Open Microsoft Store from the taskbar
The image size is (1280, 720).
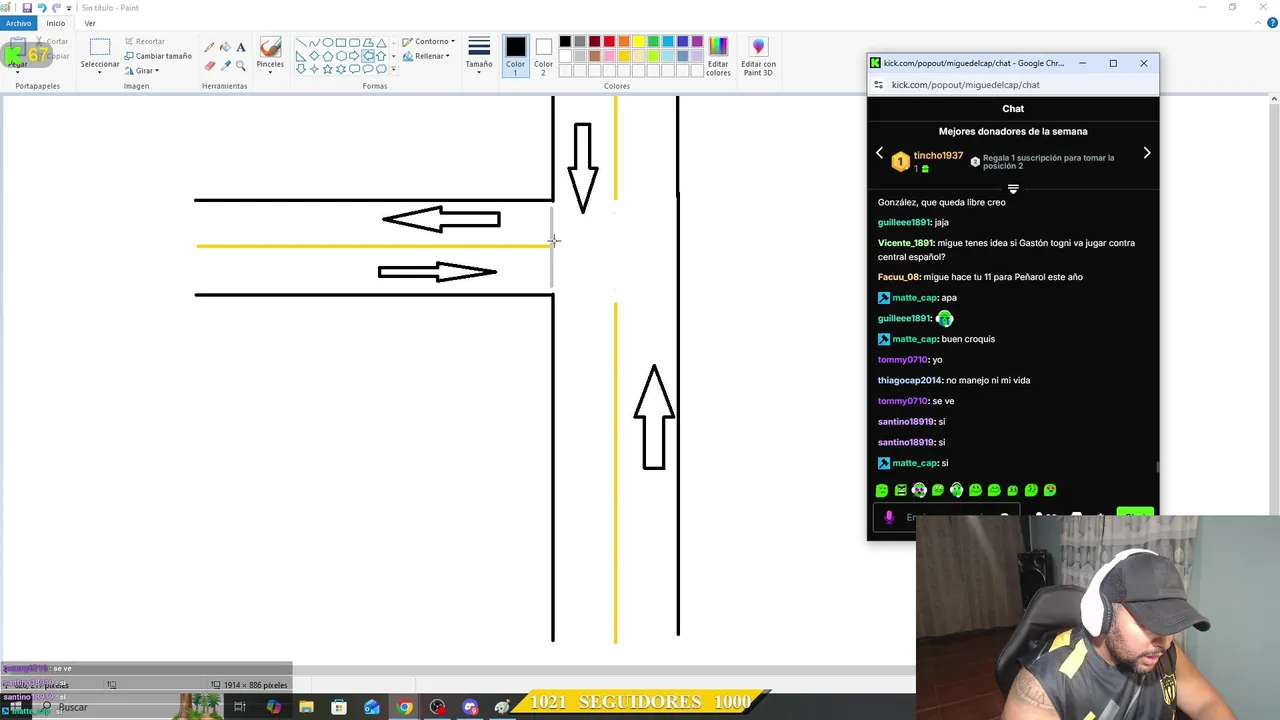click(339, 707)
